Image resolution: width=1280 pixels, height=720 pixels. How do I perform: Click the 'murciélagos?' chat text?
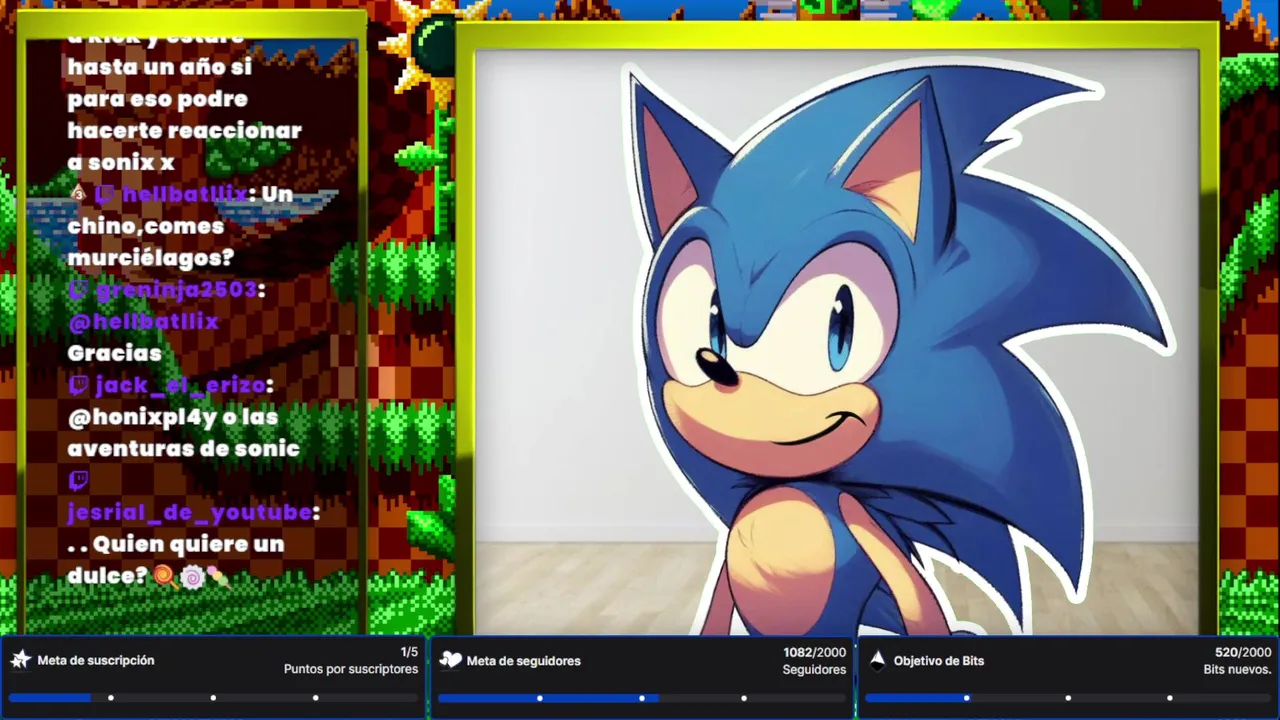150,258
